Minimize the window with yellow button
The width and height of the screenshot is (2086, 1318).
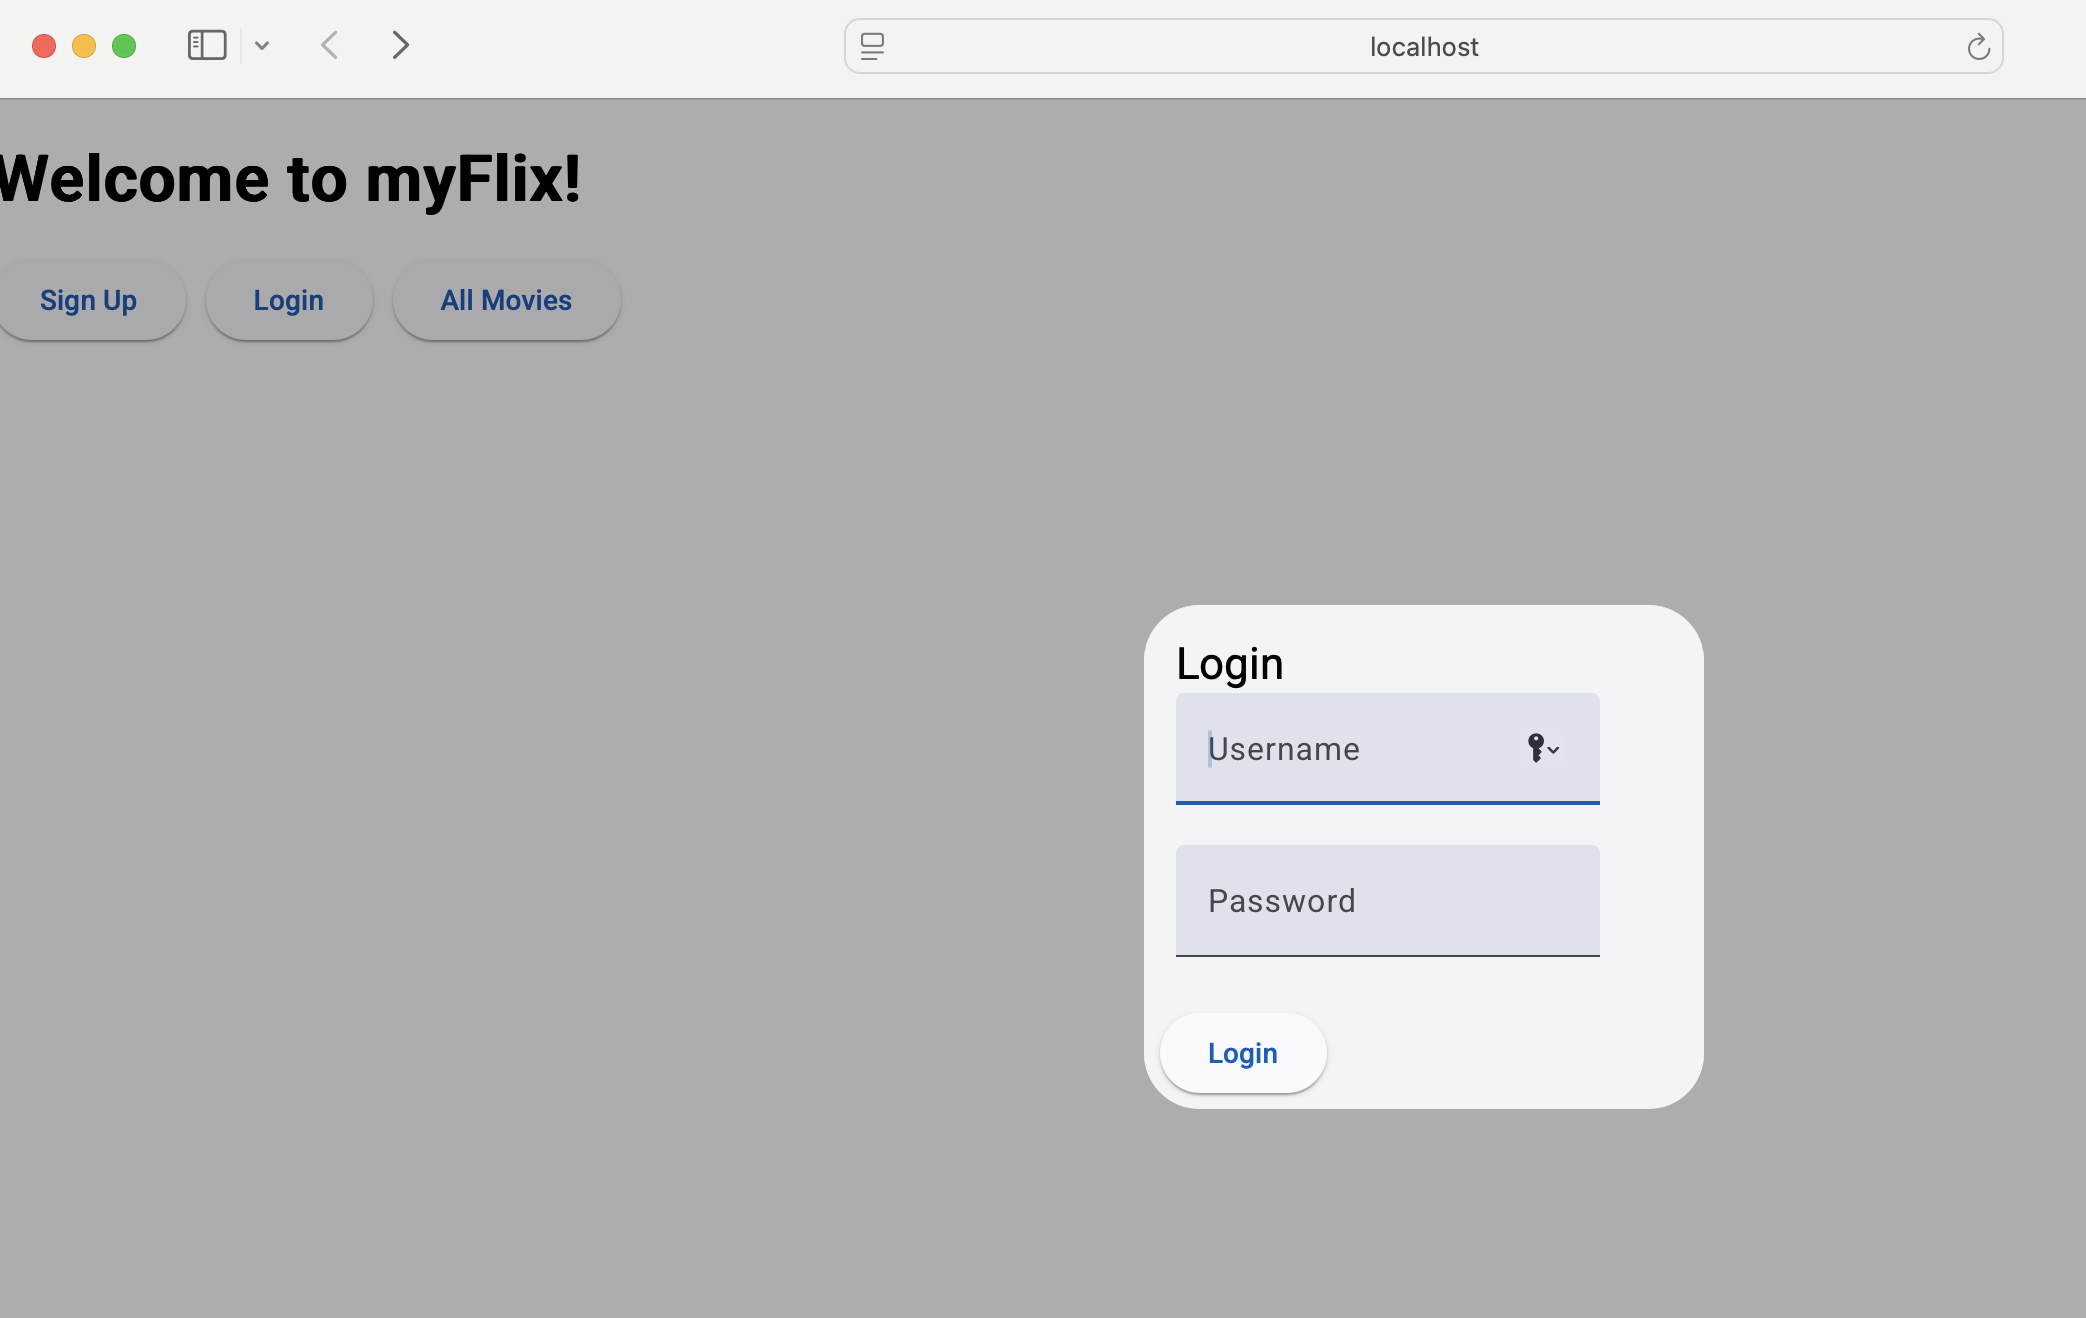click(84, 46)
